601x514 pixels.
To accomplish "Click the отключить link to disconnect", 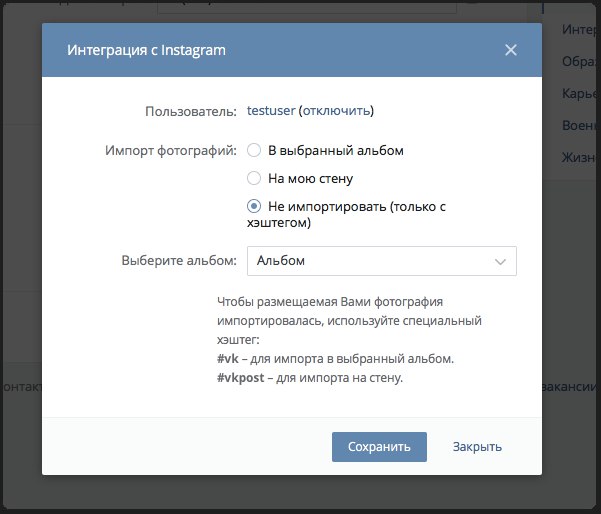I will (337, 111).
